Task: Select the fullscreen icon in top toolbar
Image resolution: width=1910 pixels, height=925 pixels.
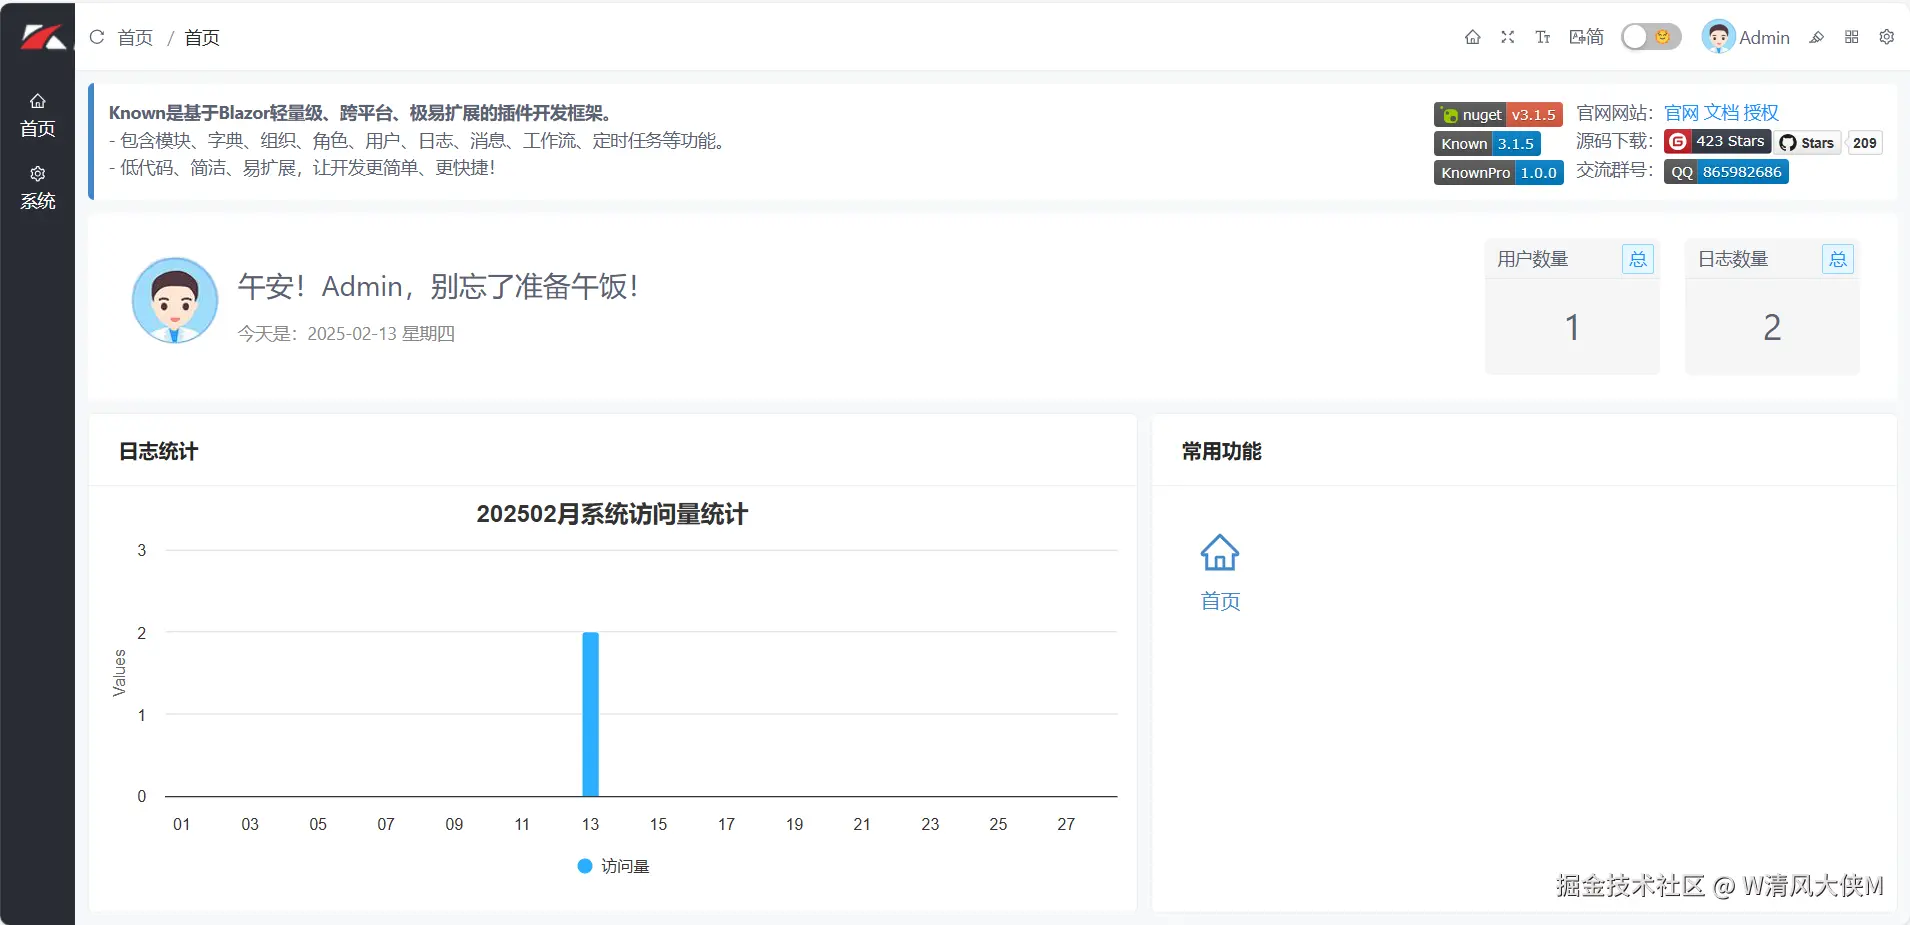Action: (x=1507, y=37)
